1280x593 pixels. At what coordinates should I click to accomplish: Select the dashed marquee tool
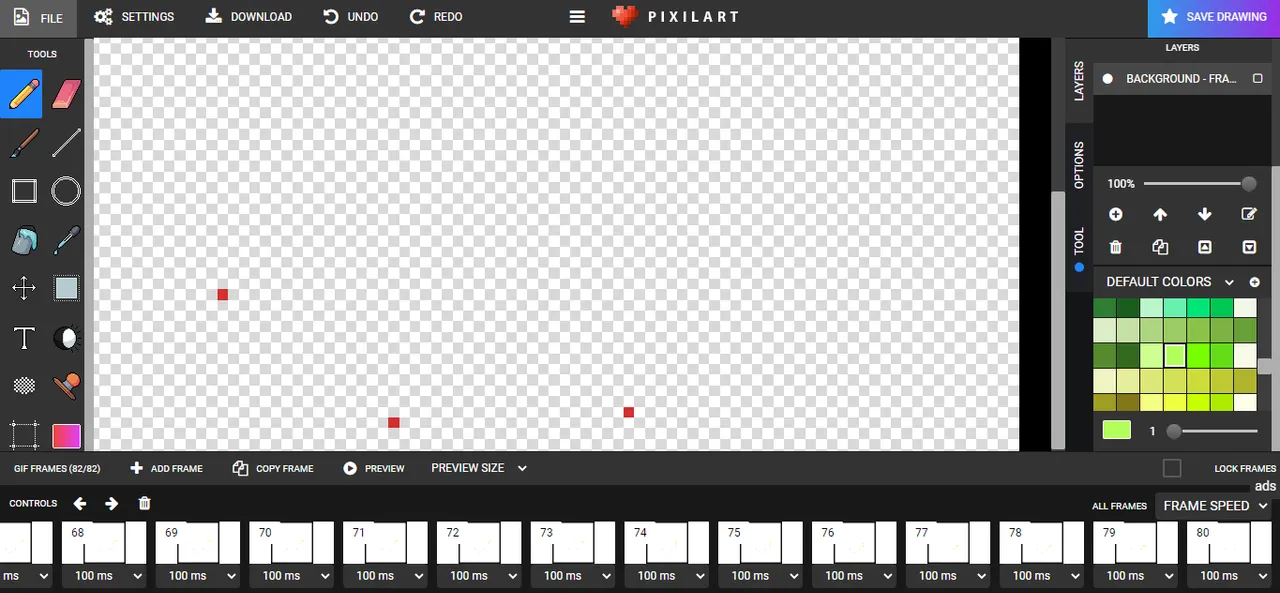23,435
